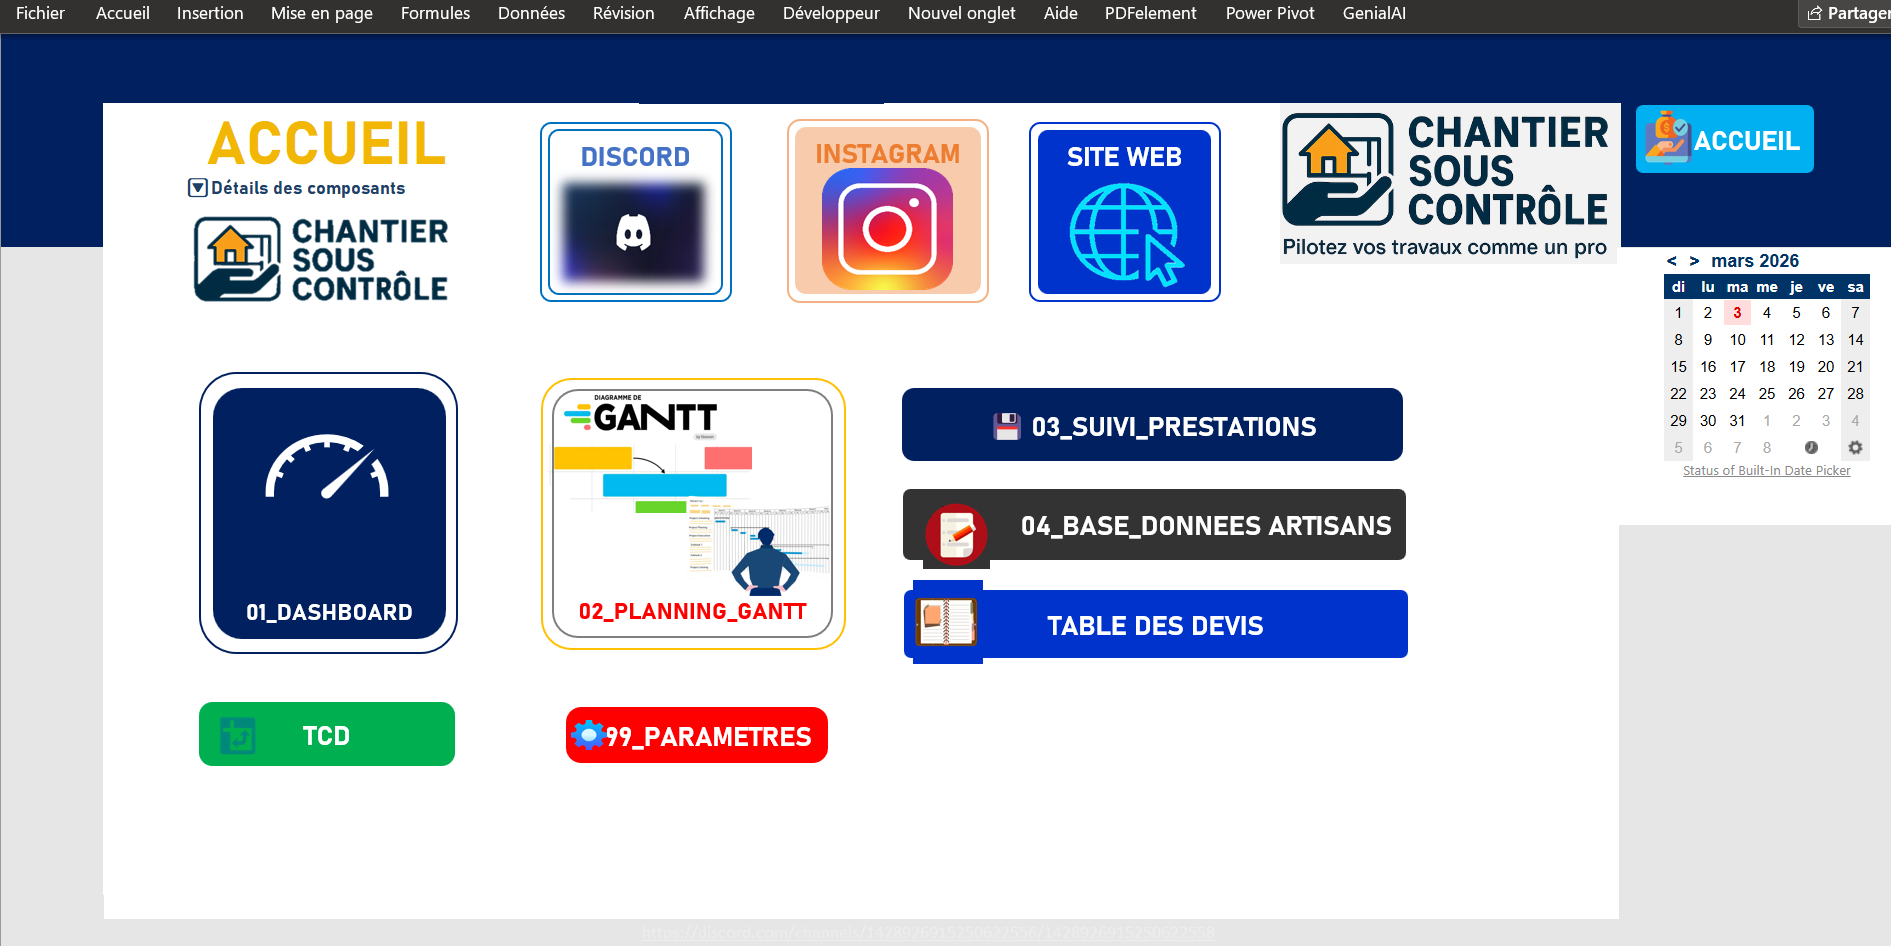The image size is (1891, 946).
Task: Open the Formules tab
Action: (435, 13)
